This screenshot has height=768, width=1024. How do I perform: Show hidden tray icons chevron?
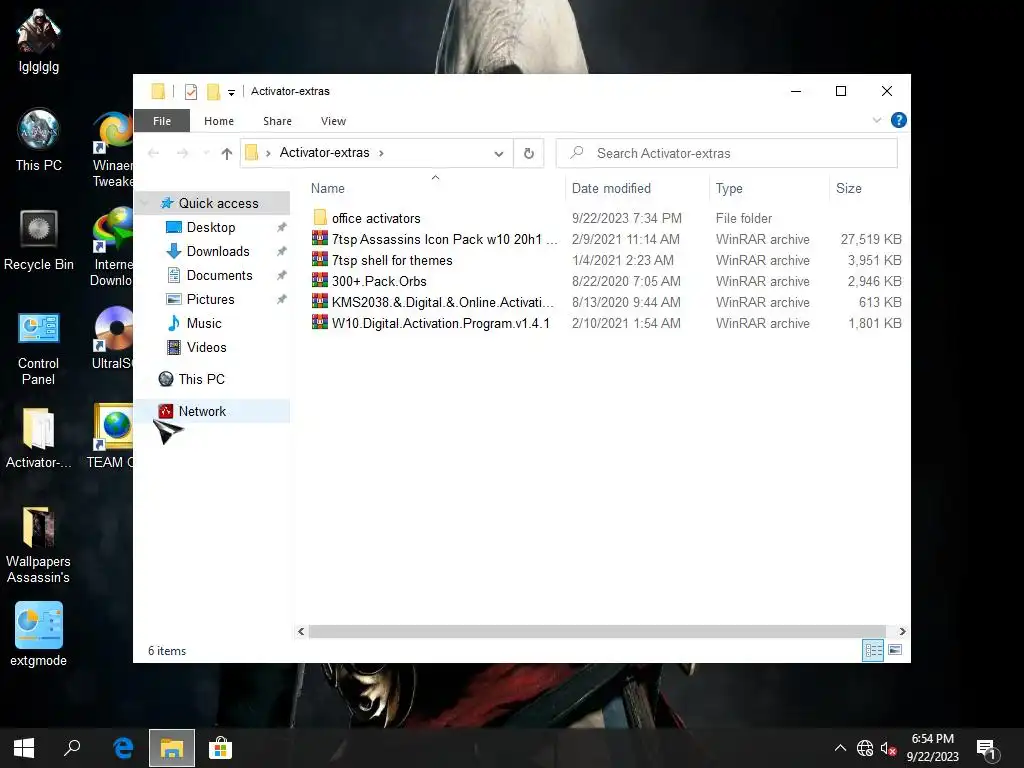tap(840, 748)
